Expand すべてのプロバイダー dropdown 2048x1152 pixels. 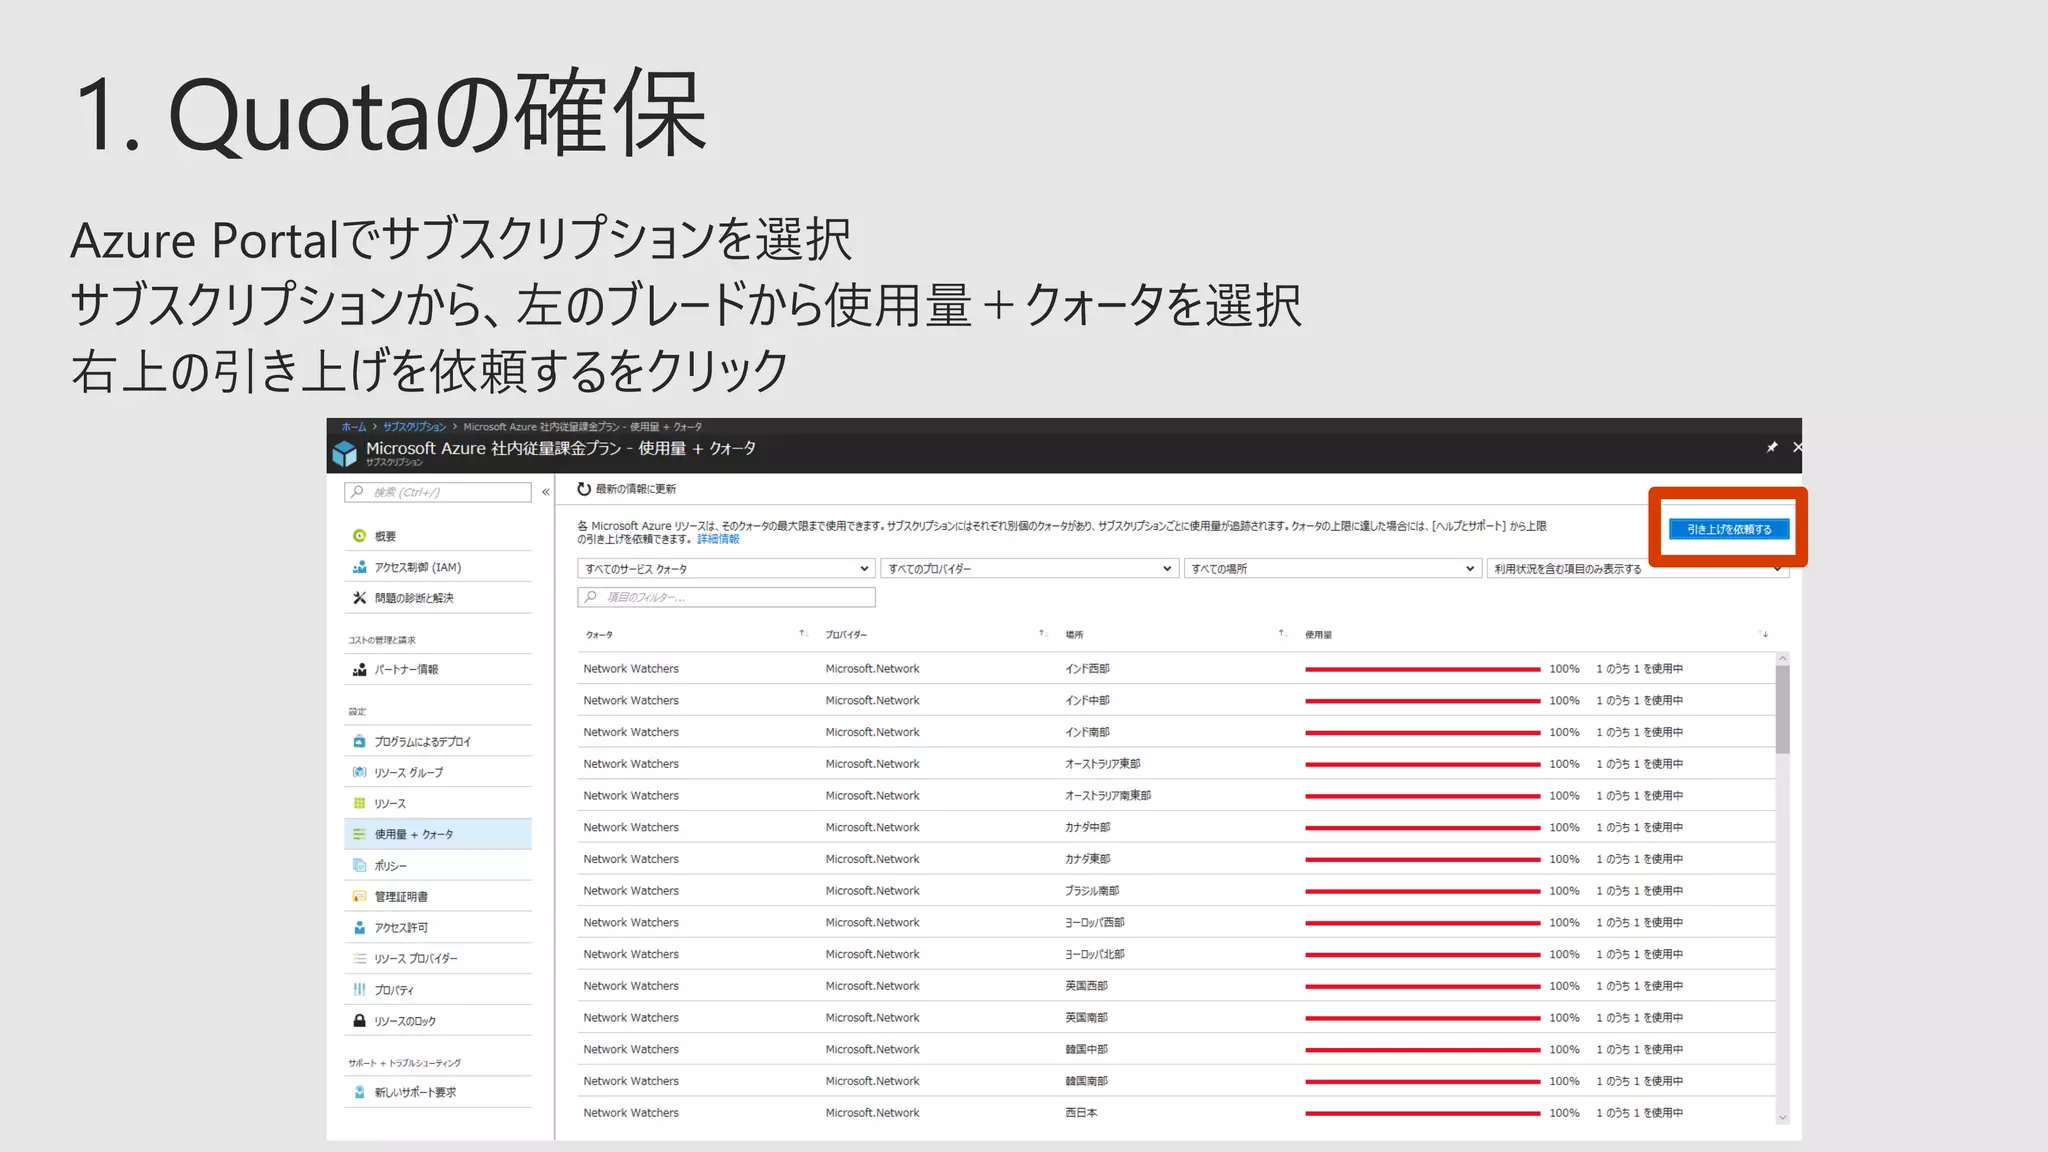[x=1028, y=569]
